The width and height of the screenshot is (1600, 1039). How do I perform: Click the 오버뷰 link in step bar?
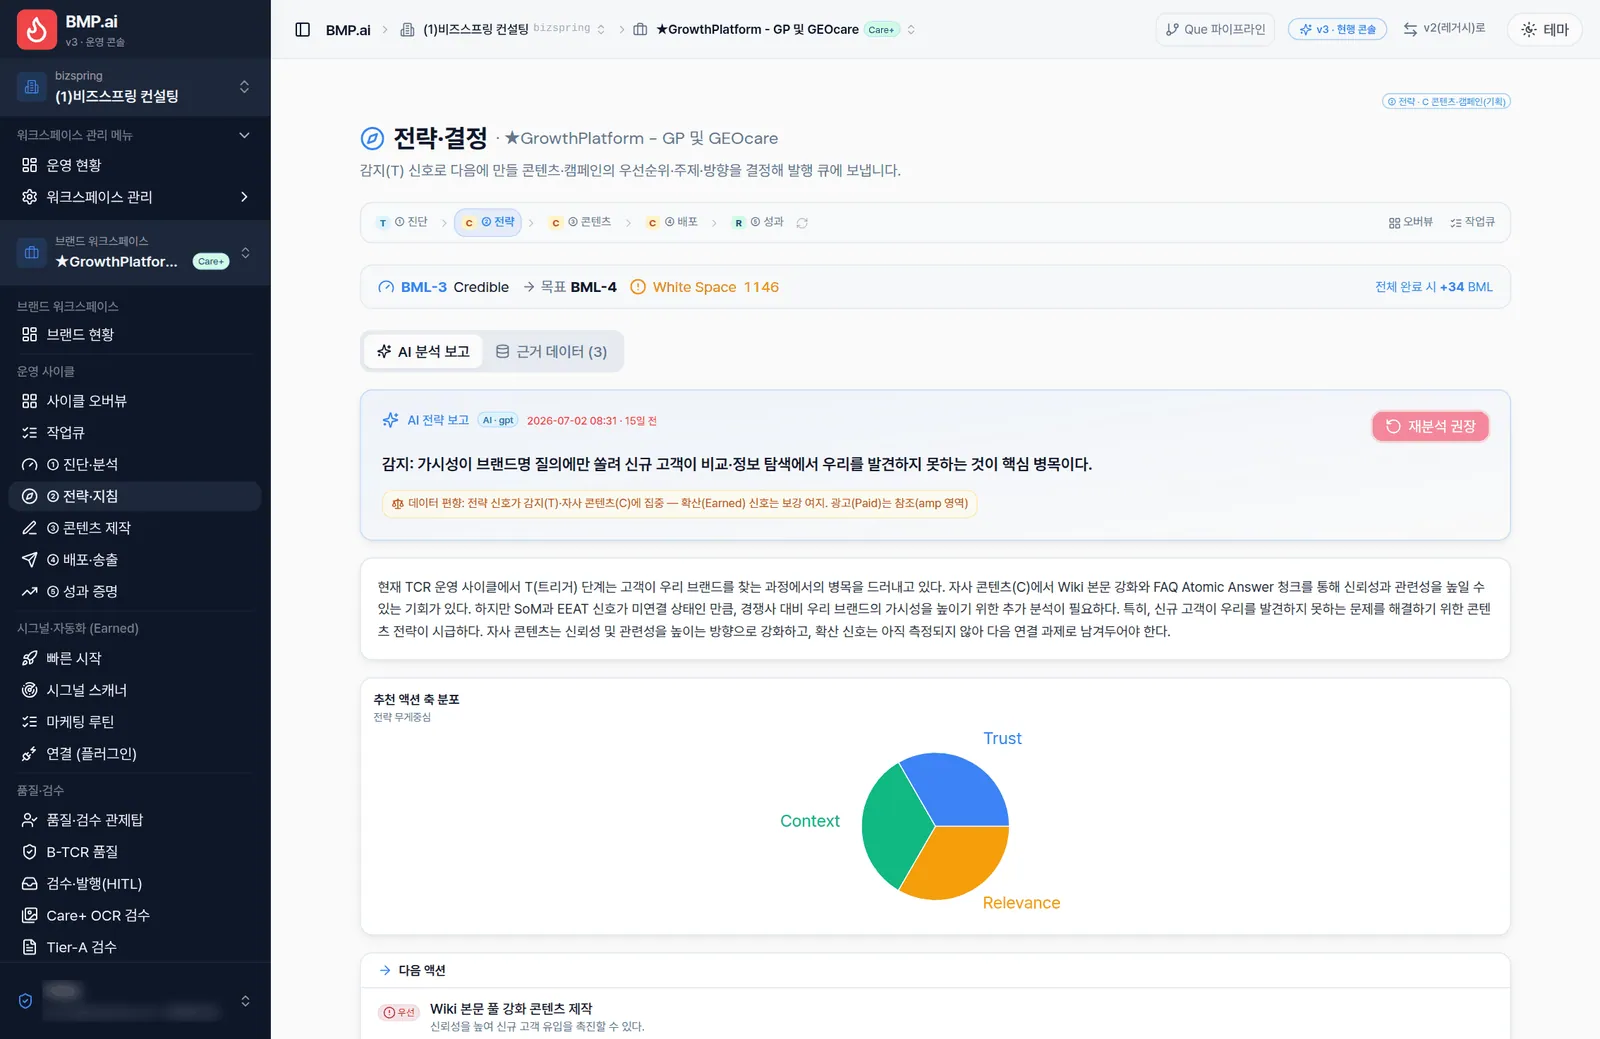click(1411, 222)
